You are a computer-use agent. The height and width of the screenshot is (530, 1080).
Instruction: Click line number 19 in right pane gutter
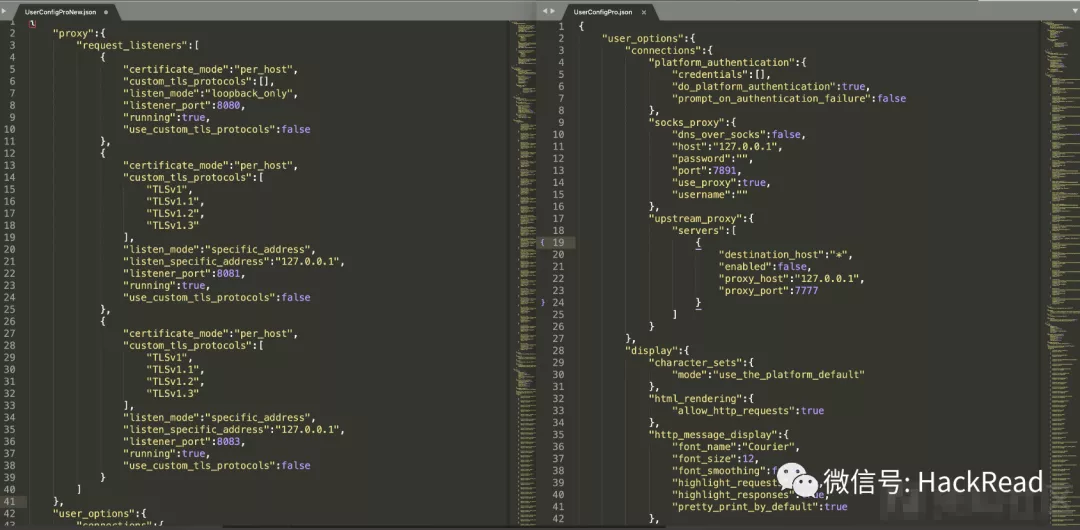[559, 243]
